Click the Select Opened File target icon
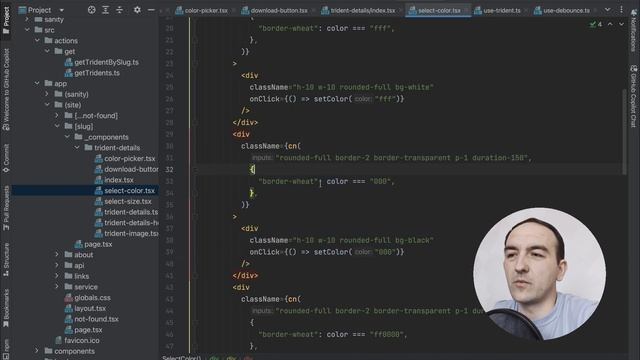The image size is (640, 360). coord(91,10)
